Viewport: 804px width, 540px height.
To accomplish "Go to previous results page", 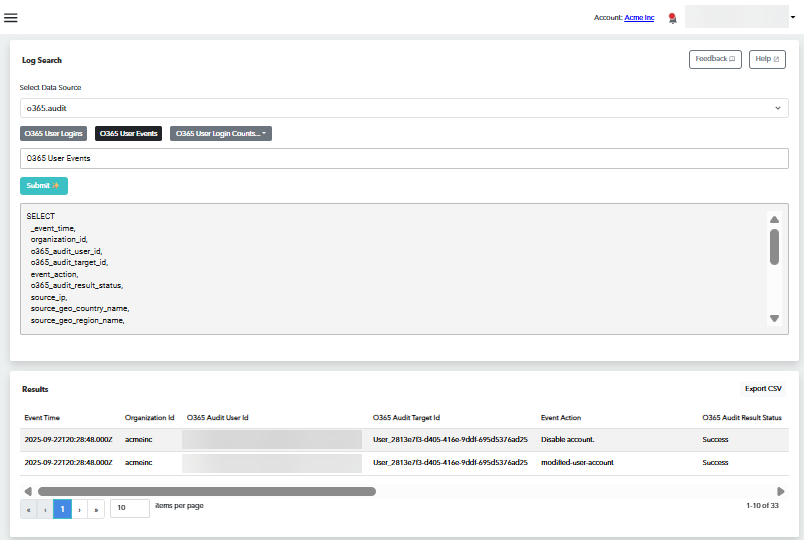I will coord(45,509).
